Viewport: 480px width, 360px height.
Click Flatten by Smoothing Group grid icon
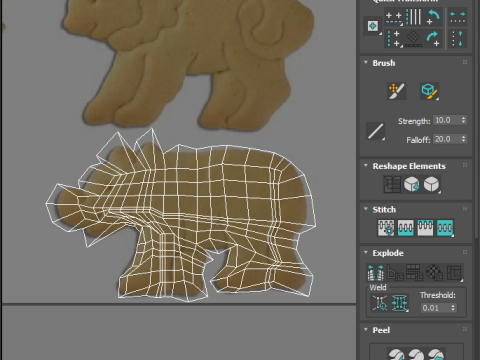[415, 272]
